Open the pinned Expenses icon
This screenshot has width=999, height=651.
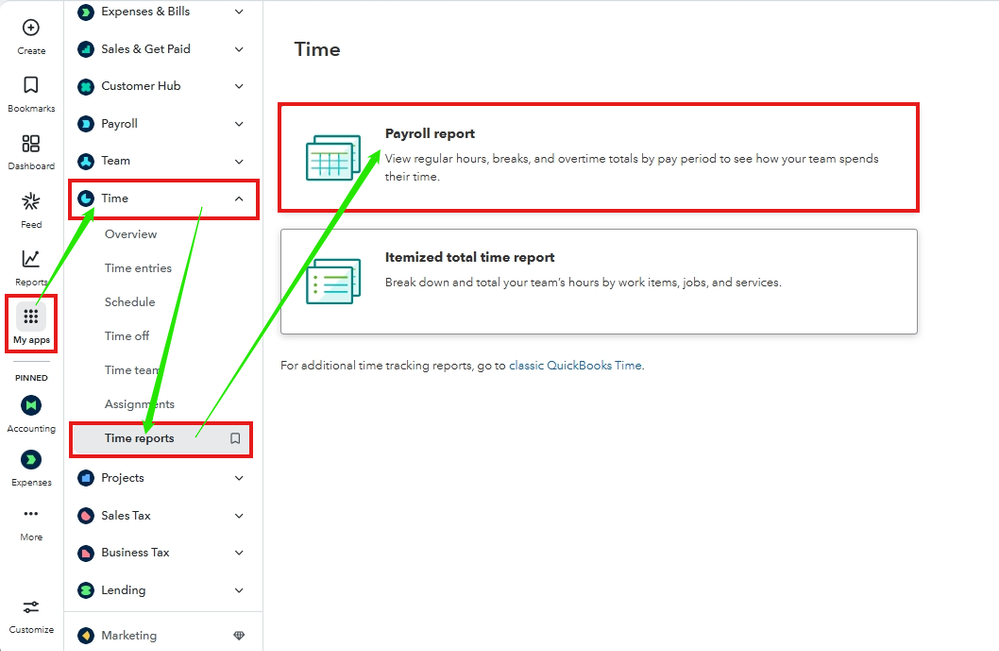(31, 459)
